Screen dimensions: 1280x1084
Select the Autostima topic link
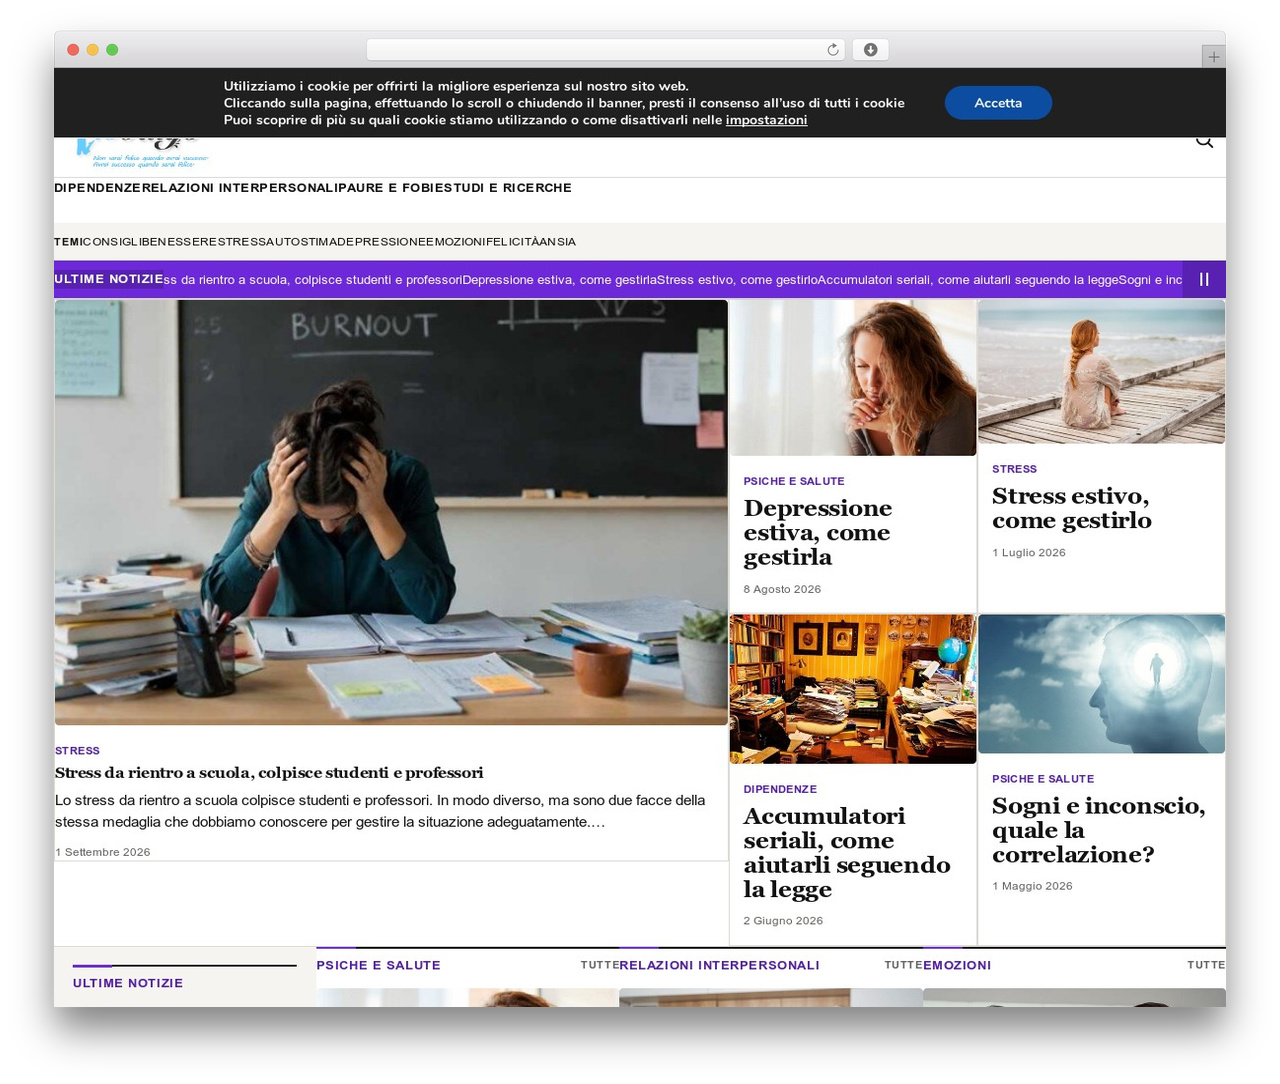[x=299, y=242]
